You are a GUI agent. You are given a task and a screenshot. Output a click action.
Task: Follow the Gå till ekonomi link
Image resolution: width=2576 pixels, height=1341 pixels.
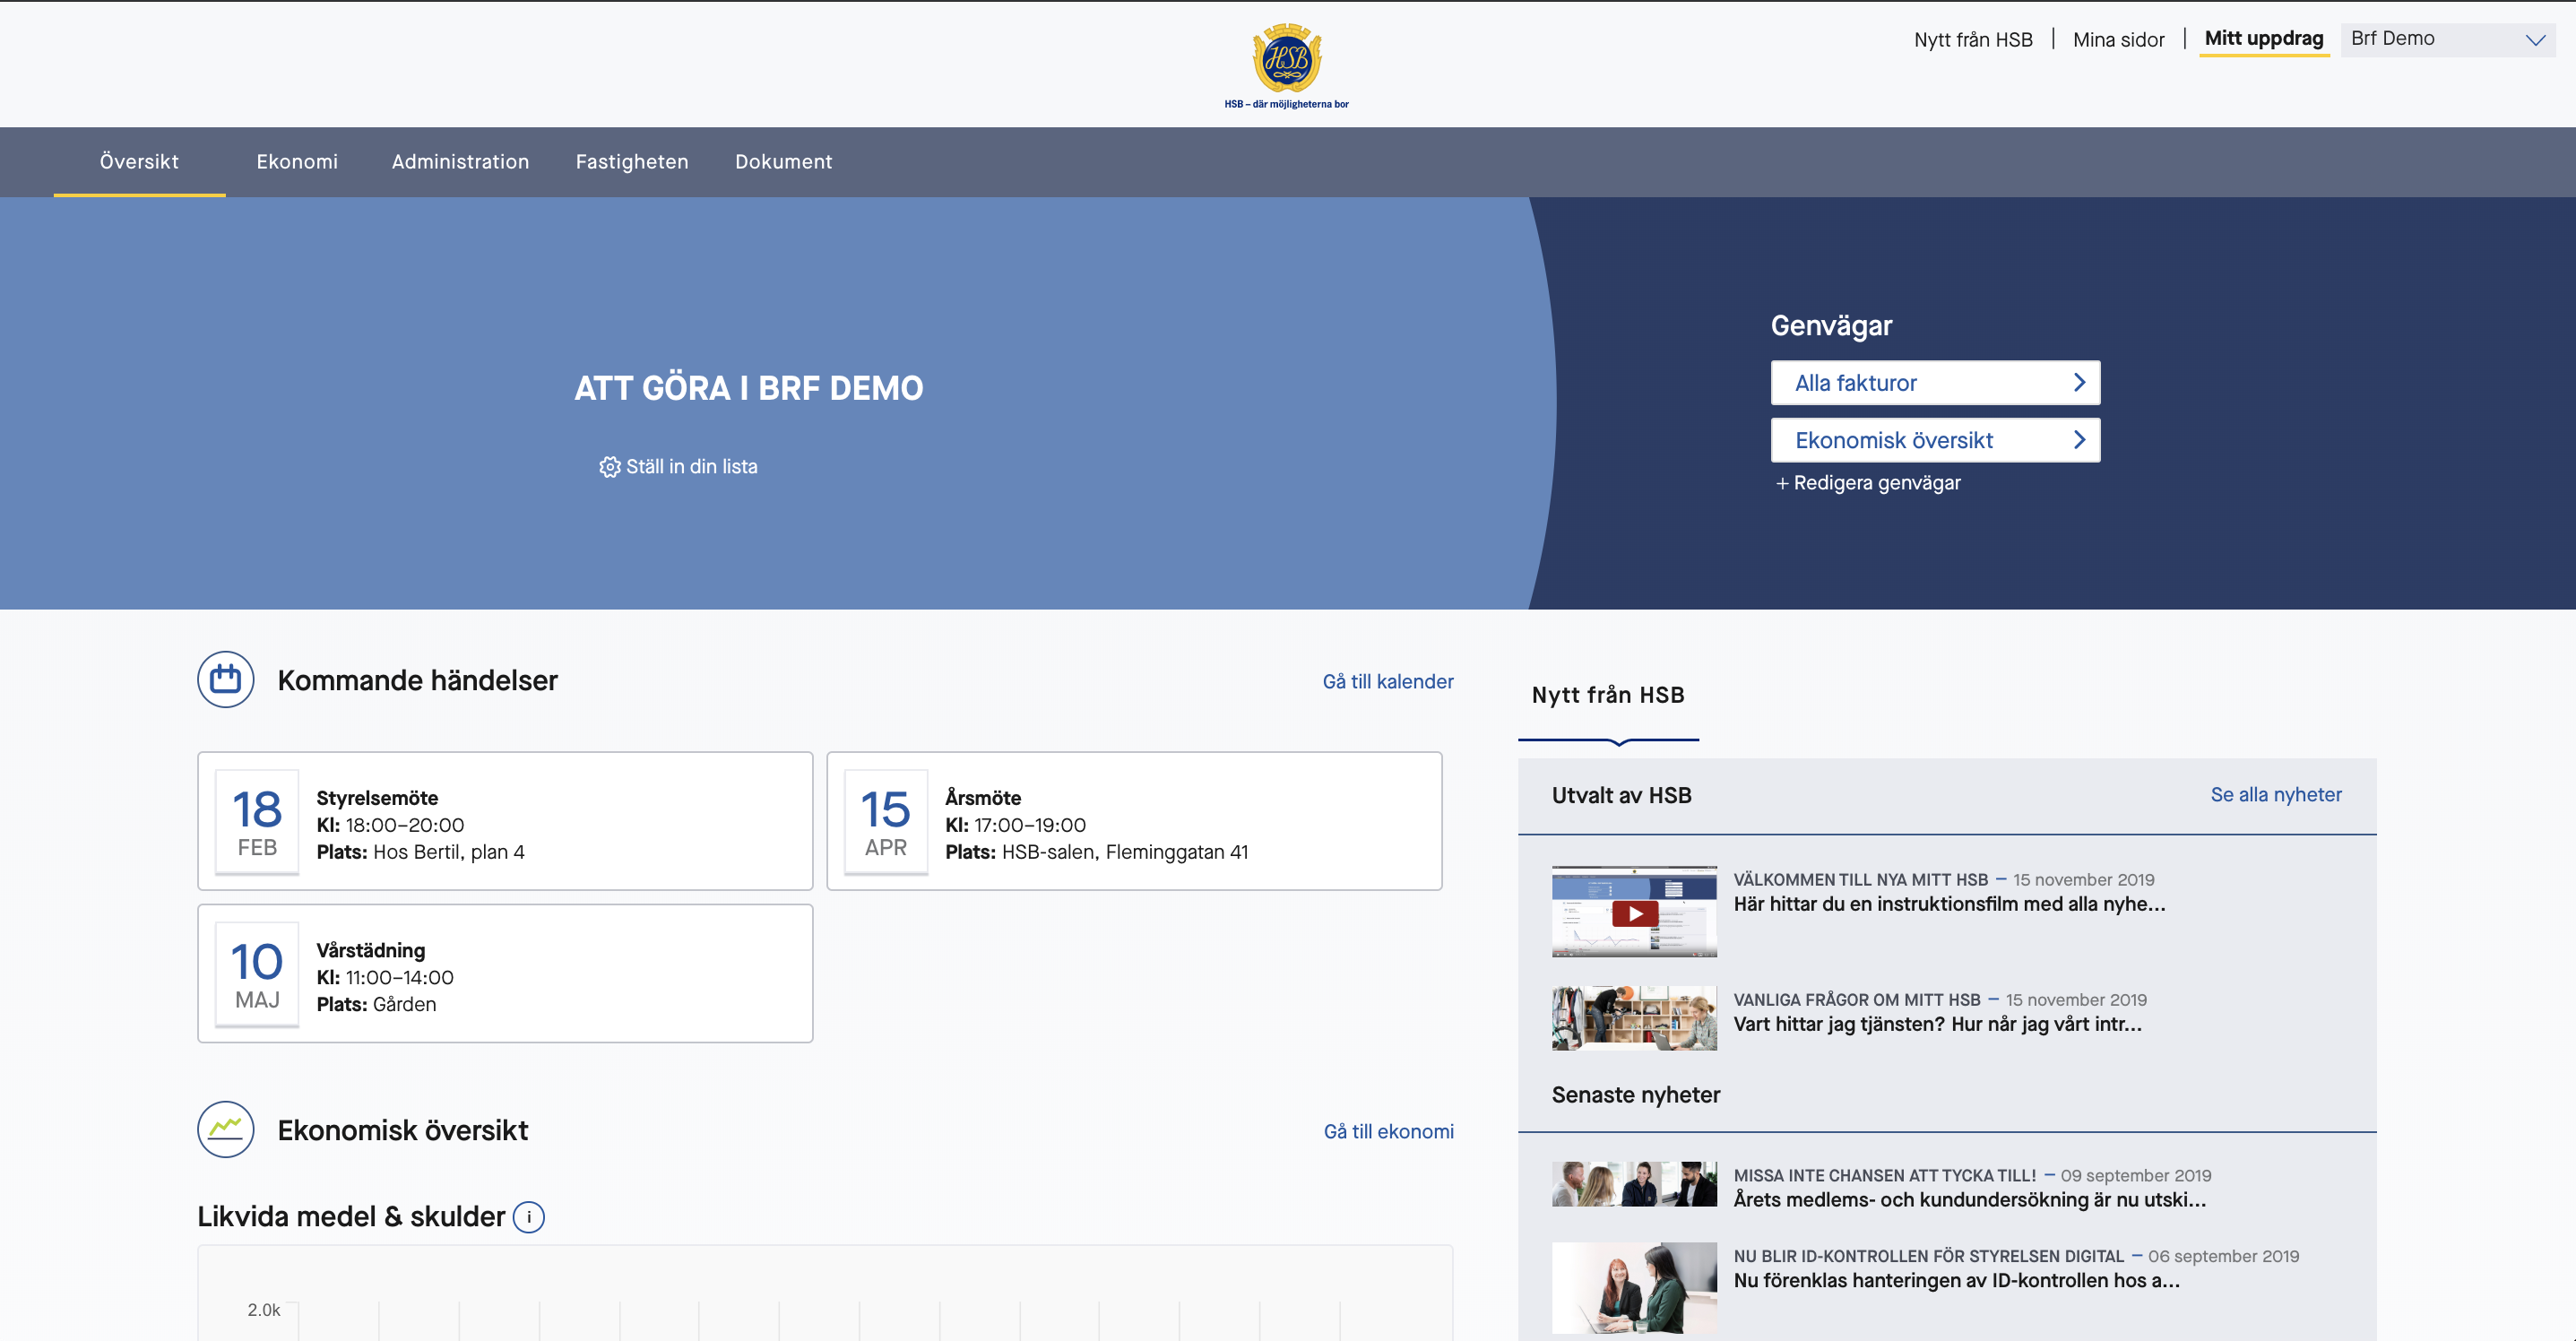pos(1388,1132)
